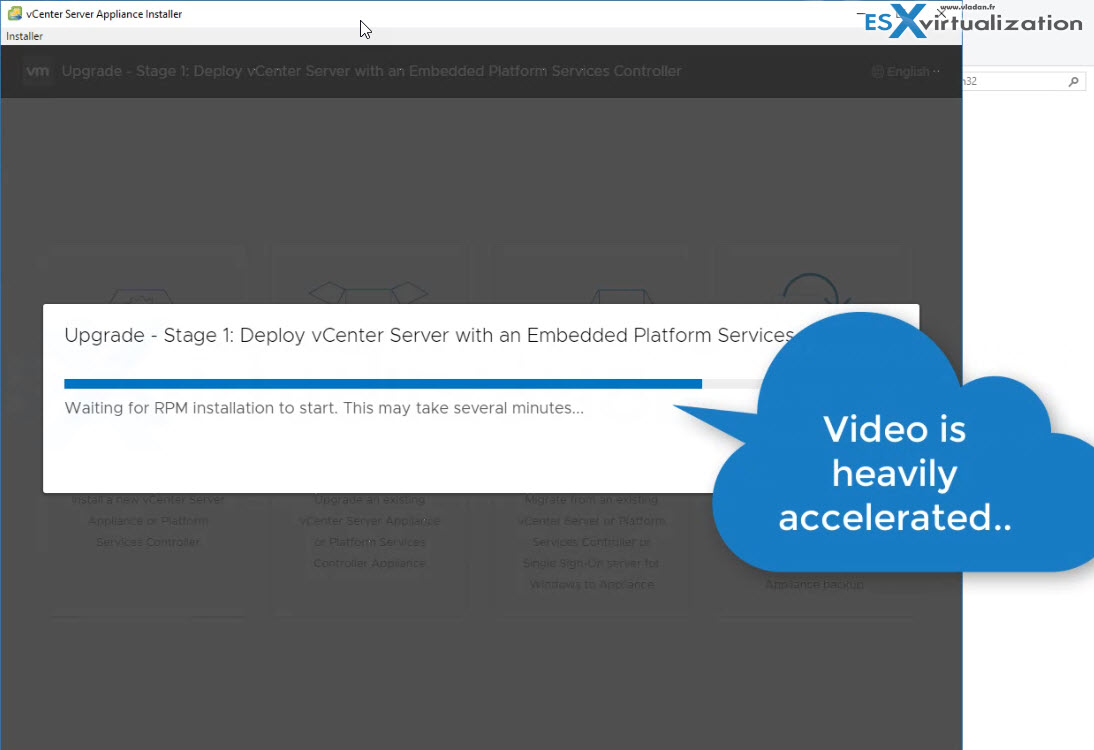
Task: Click the dimmed Restore card circular arrow icon
Action: [814, 290]
